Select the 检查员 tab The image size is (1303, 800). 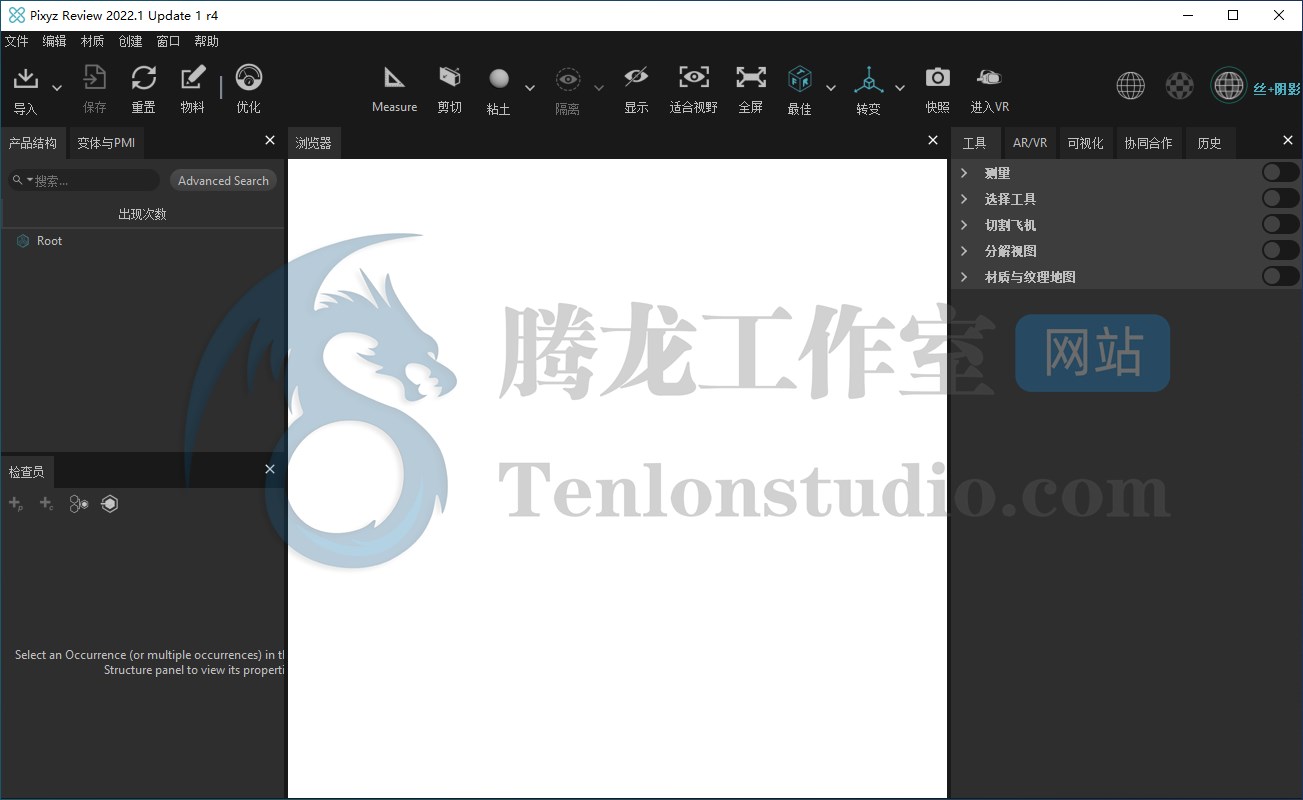(x=26, y=472)
